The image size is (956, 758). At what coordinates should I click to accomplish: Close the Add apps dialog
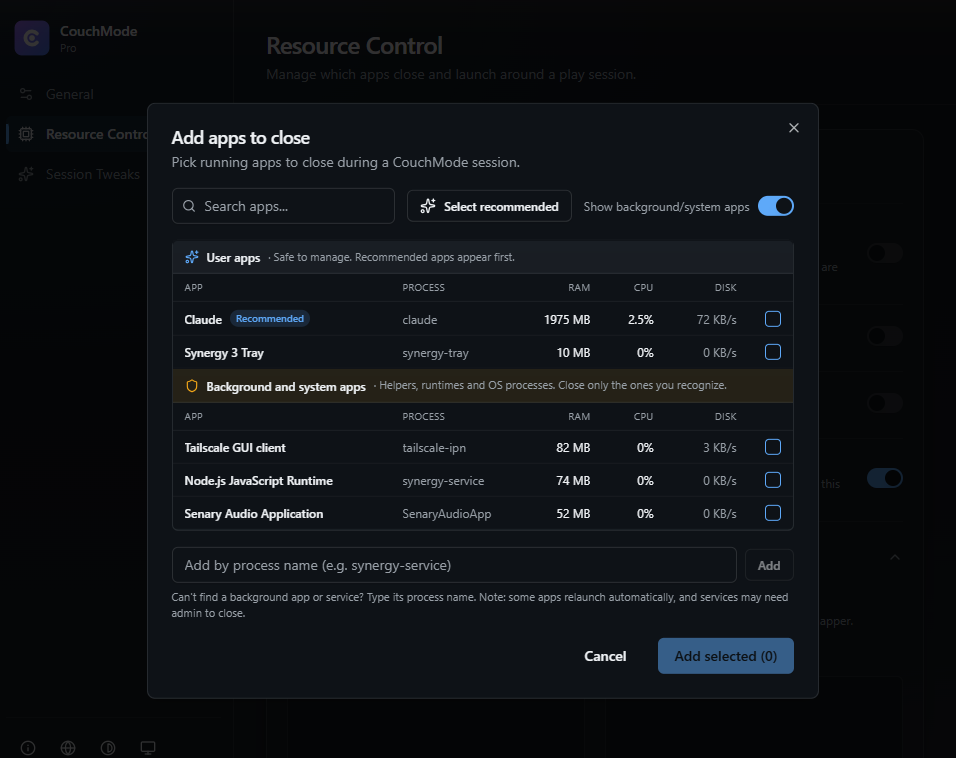(x=793, y=128)
